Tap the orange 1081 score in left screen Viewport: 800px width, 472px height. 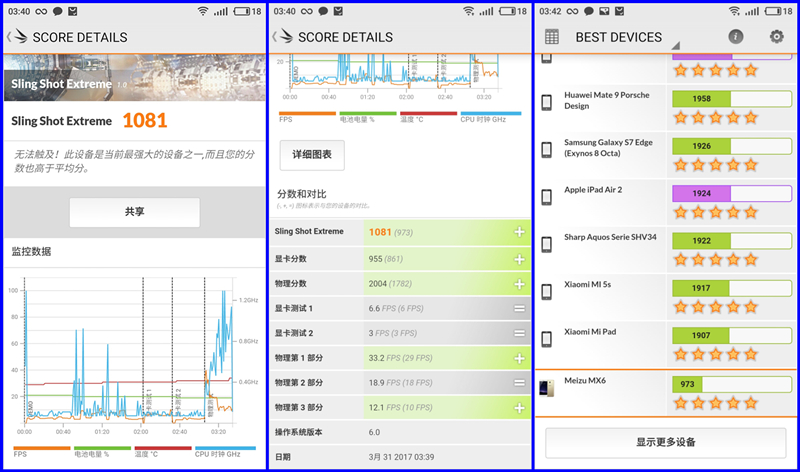point(145,120)
